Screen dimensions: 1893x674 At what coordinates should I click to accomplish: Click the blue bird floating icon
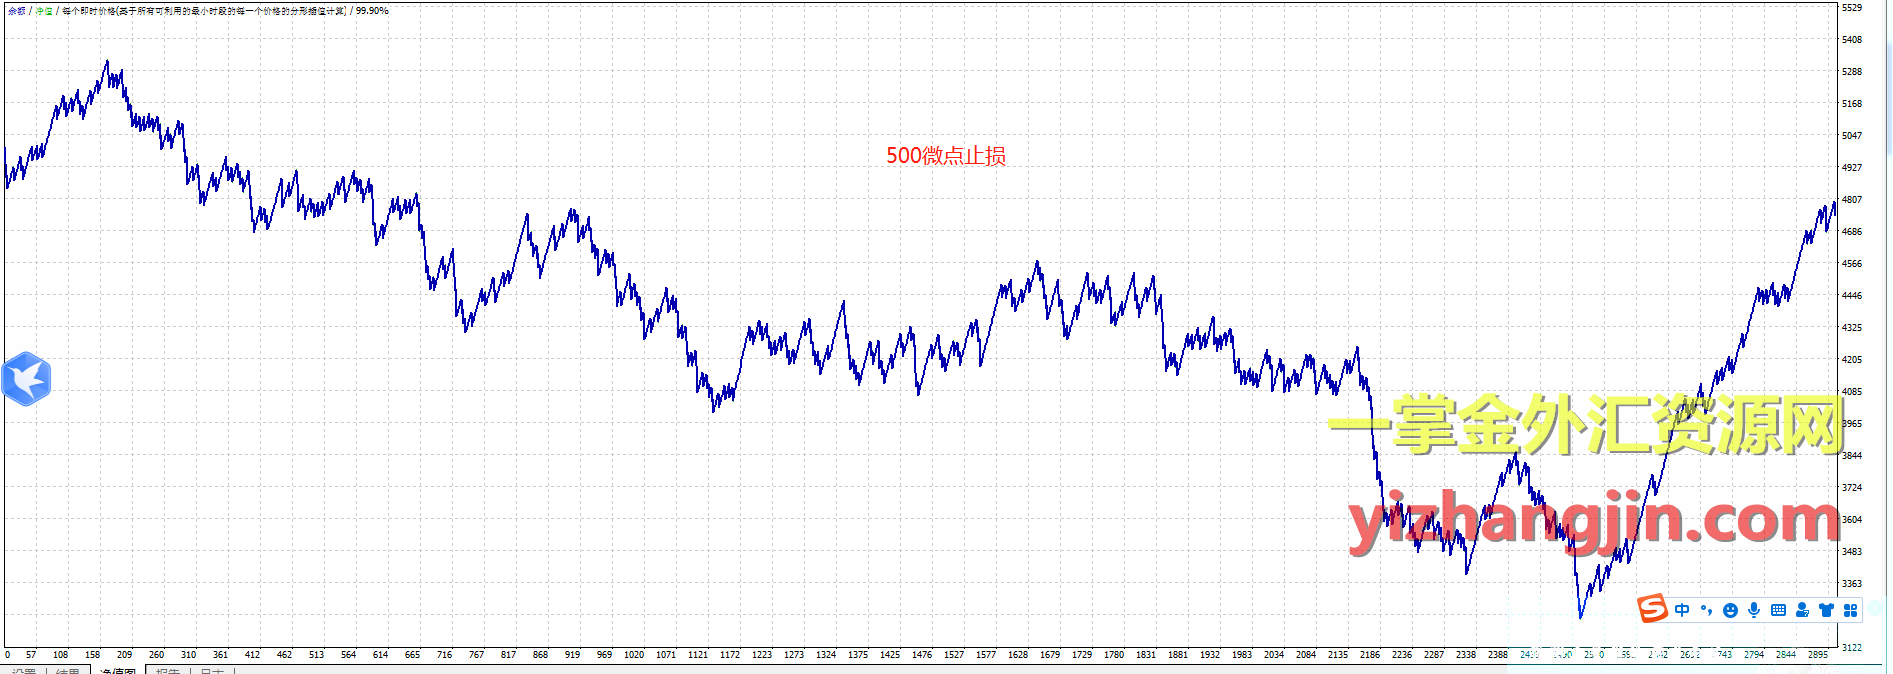pos(26,379)
